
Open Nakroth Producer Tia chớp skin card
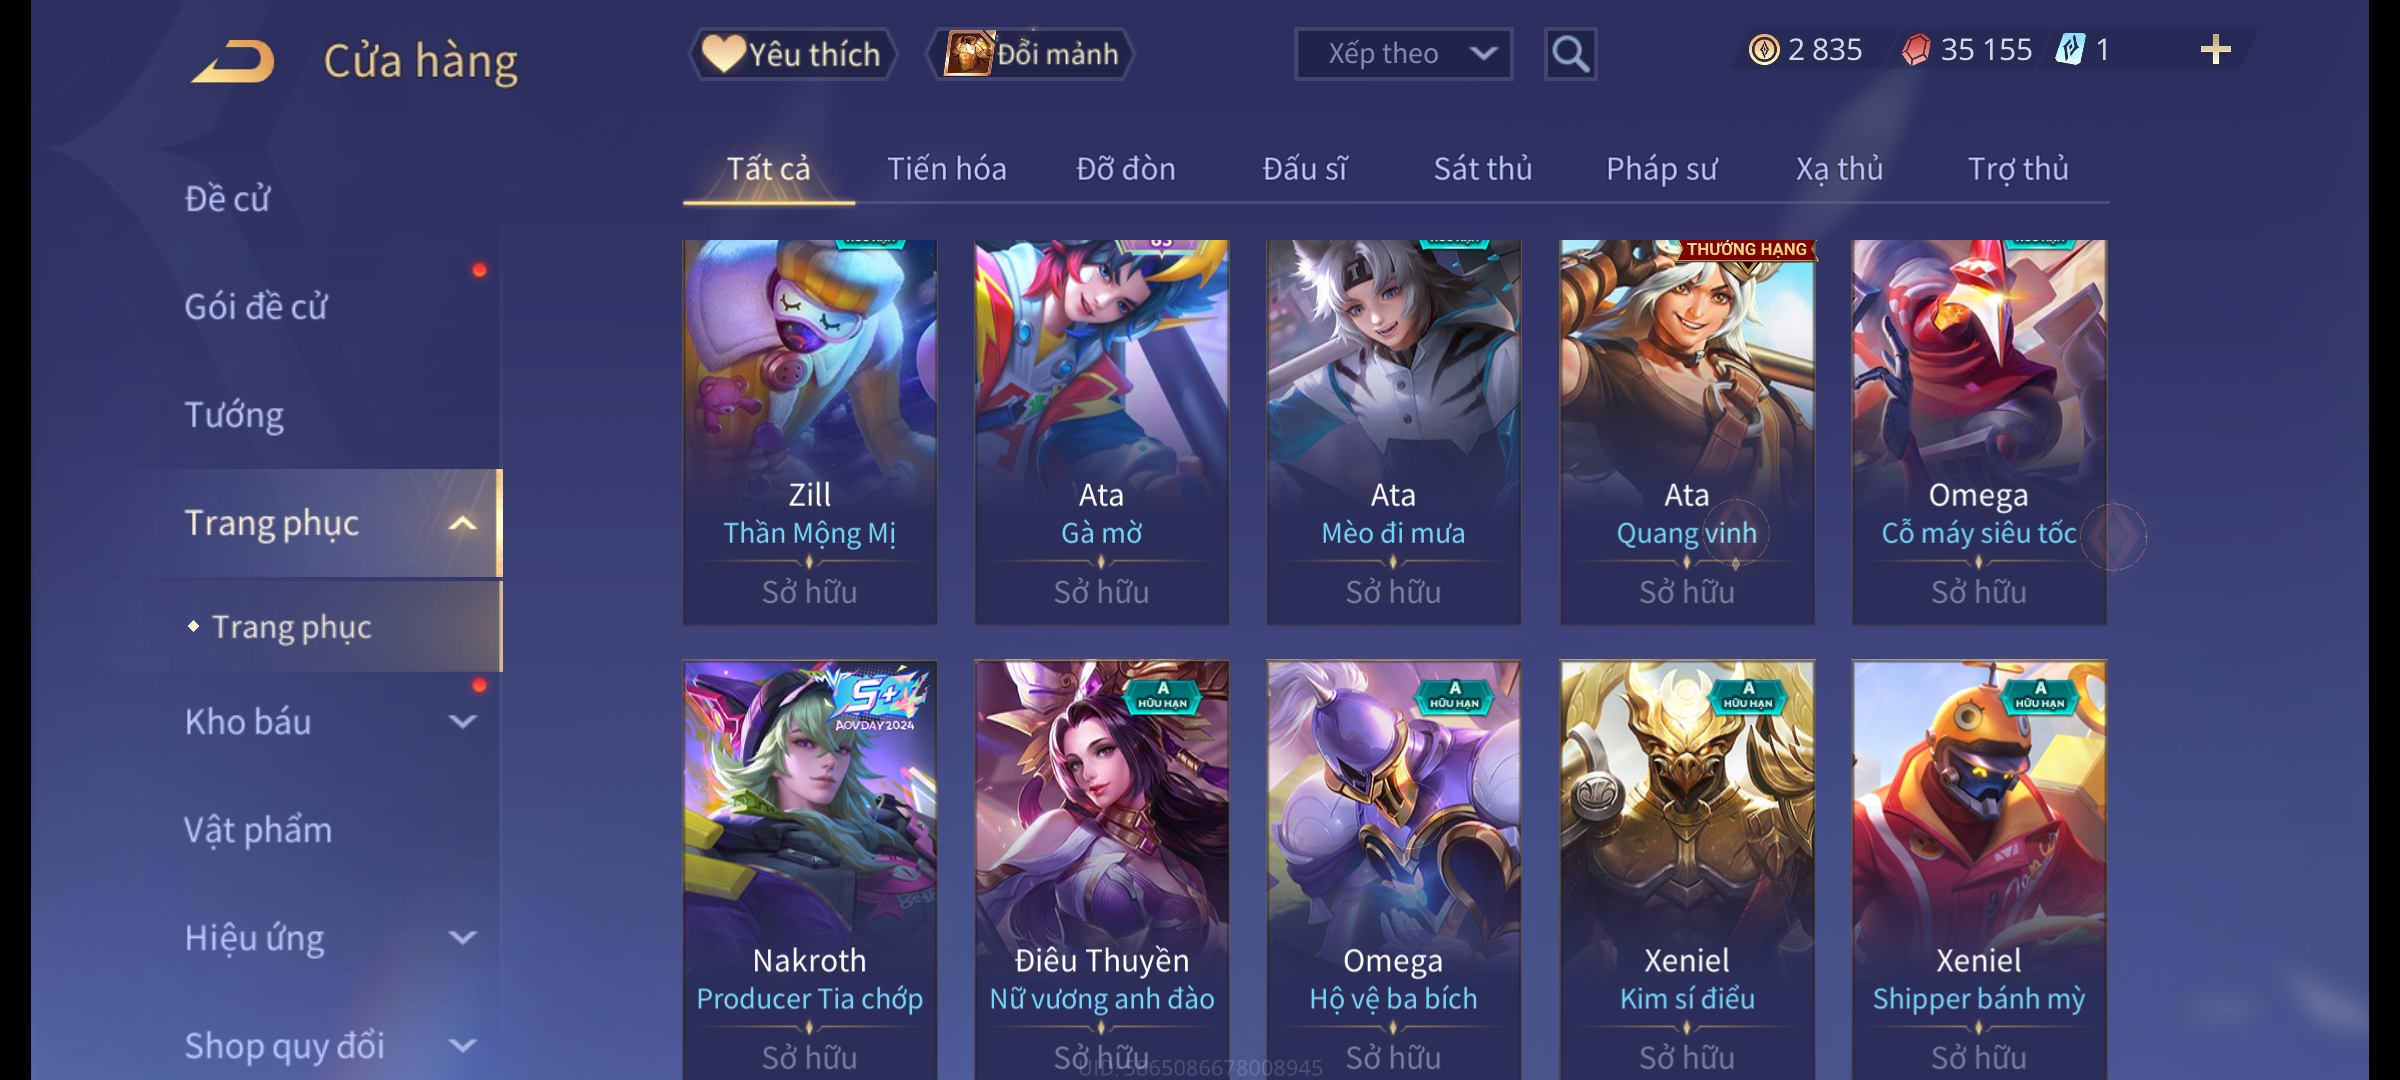(810, 870)
